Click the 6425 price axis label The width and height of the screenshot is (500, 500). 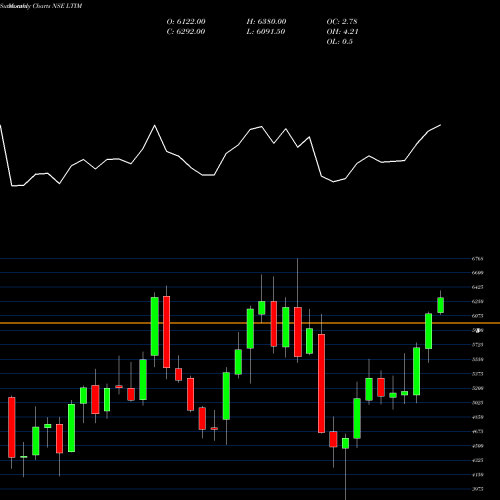pos(477,287)
